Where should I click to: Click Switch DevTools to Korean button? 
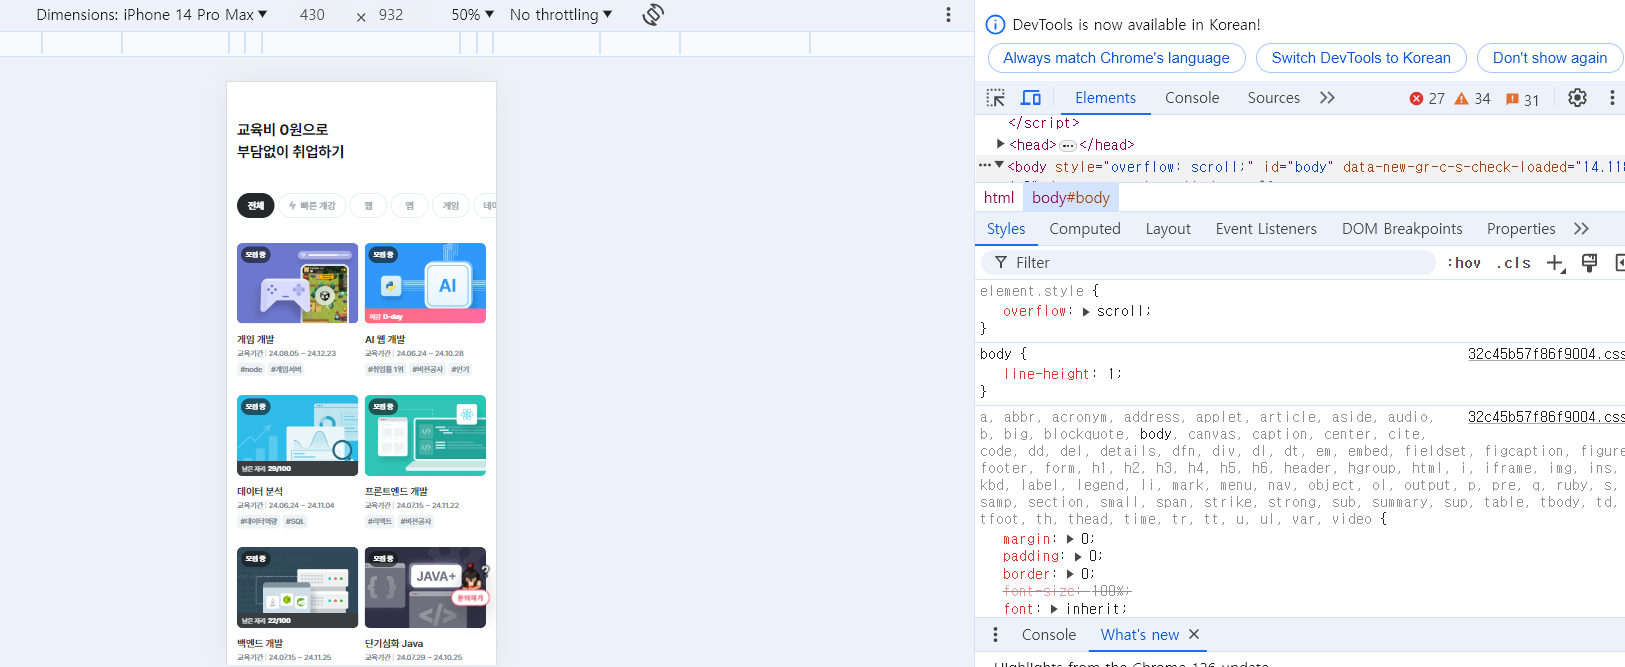(1361, 58)
